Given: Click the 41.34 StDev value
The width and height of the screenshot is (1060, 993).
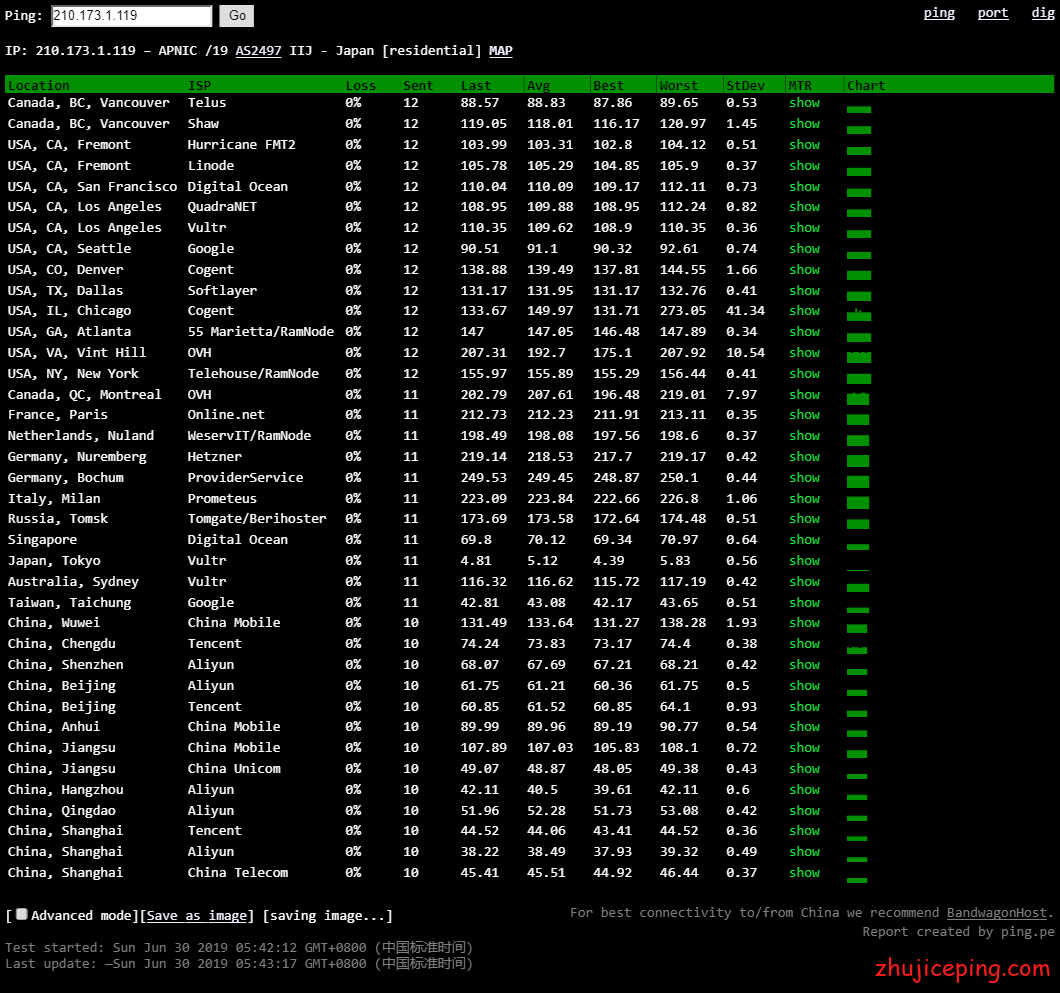Looking at the screenshot, I should pyautogui.click(x=746, y=311).
